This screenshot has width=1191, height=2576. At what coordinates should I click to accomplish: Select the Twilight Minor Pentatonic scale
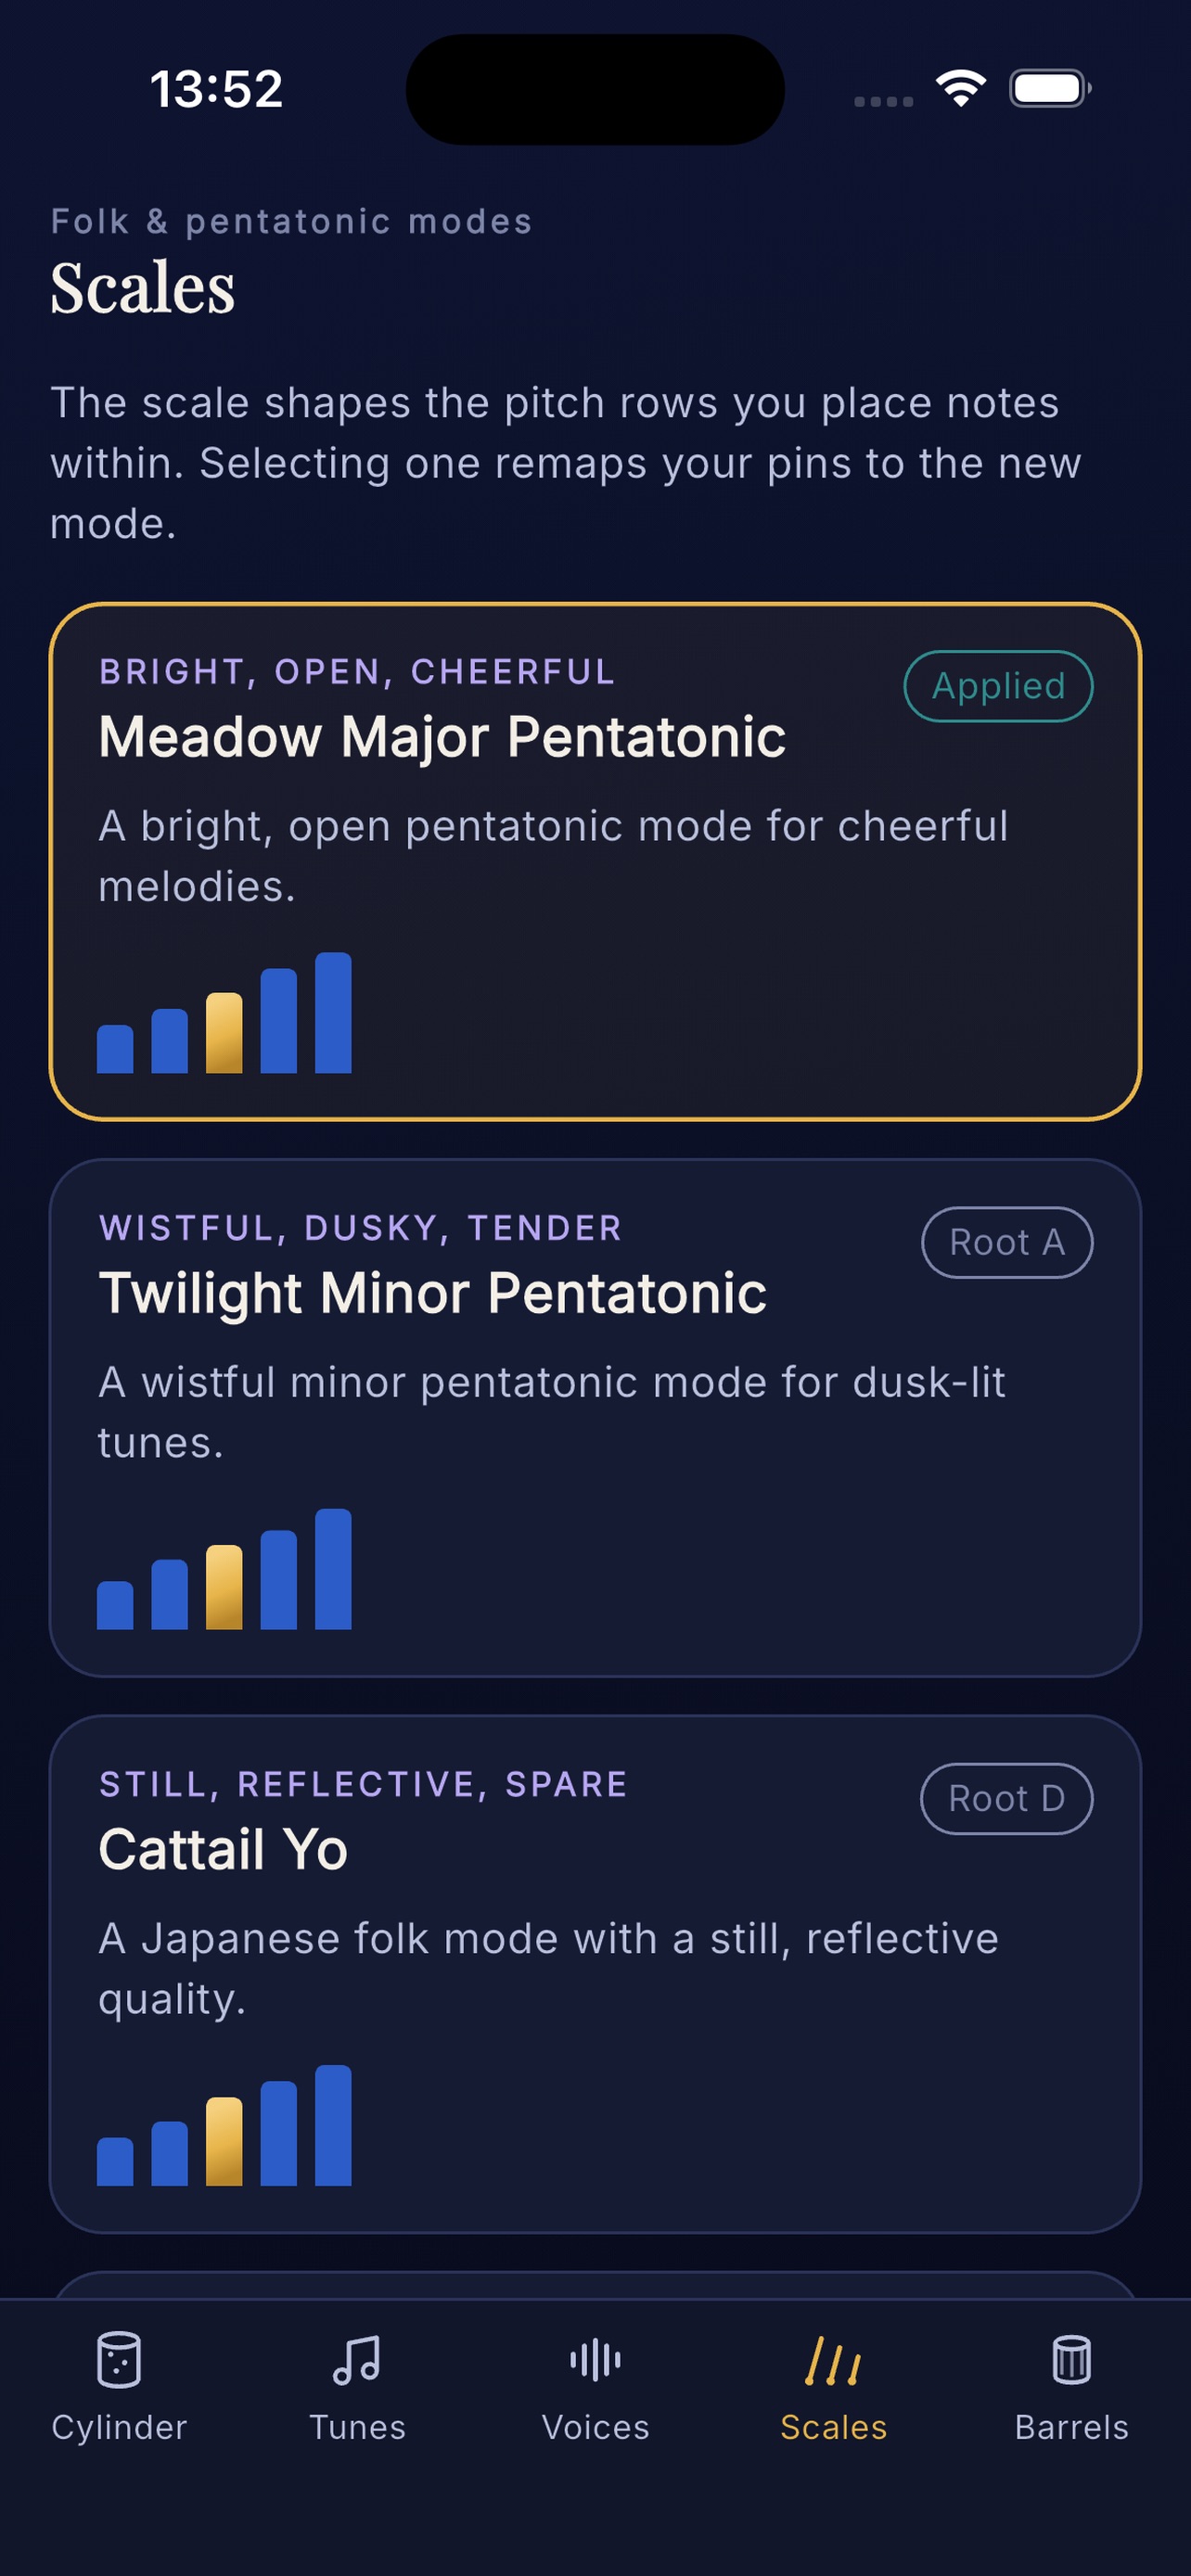[595, 1417]
